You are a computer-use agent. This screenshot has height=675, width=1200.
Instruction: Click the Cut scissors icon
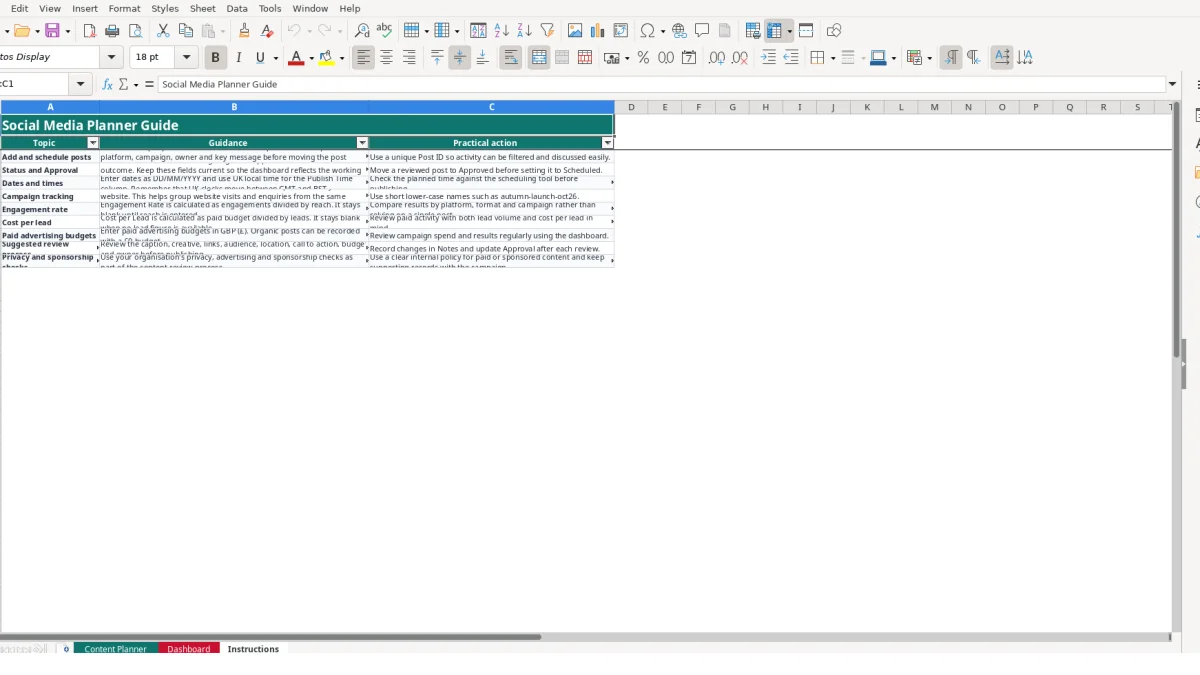pyautogui.click(x=163, y=31)
